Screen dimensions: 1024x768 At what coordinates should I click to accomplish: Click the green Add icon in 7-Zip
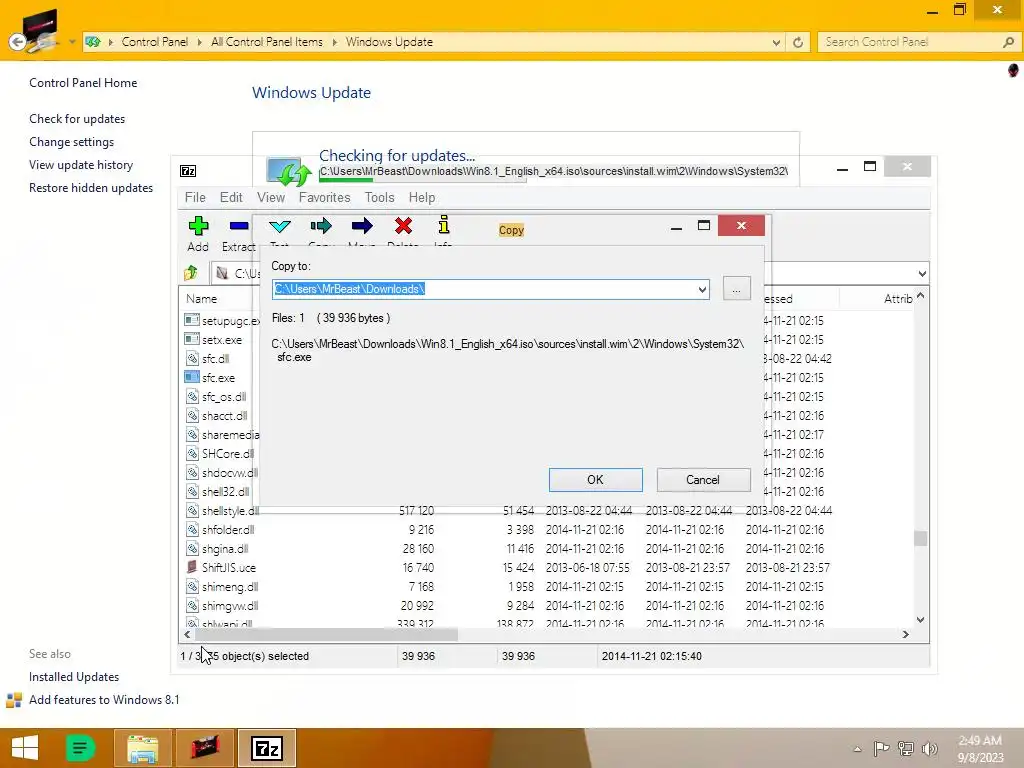pos(198,226)
